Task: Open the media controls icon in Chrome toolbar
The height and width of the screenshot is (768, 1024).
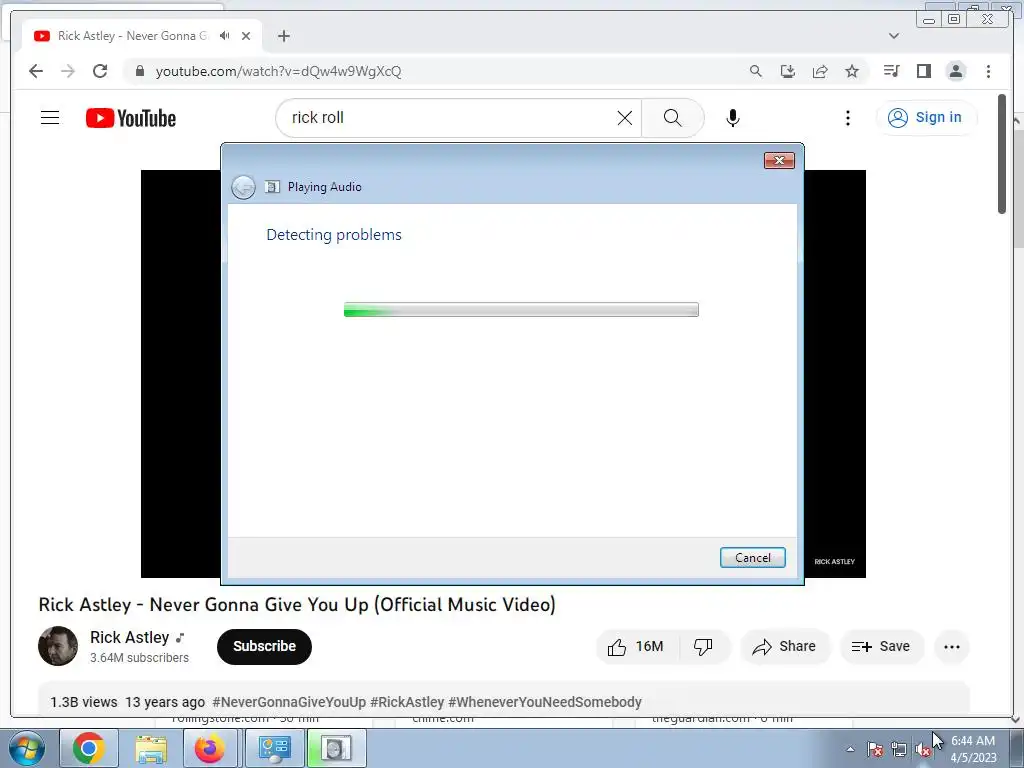Action: 891,71
